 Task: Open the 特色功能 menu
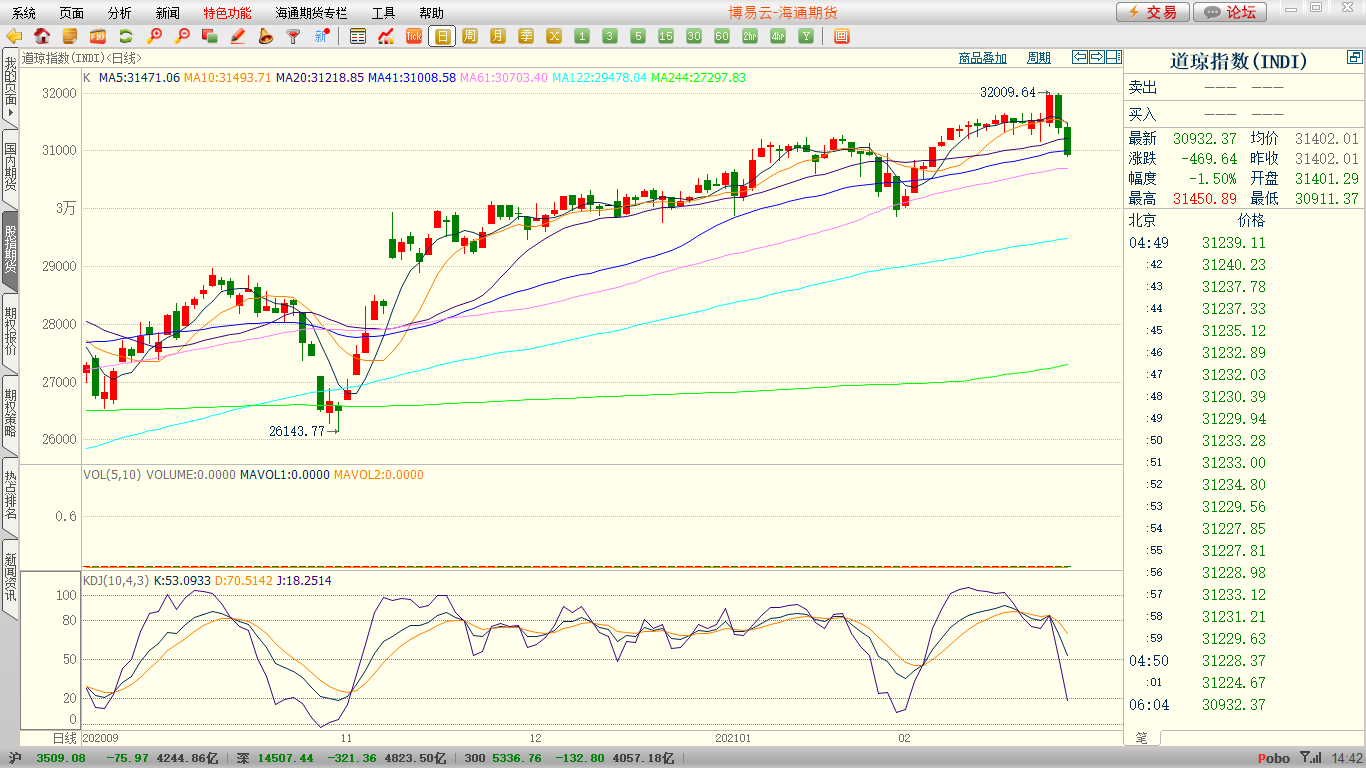pyautogui.click(x=228, y=13)
